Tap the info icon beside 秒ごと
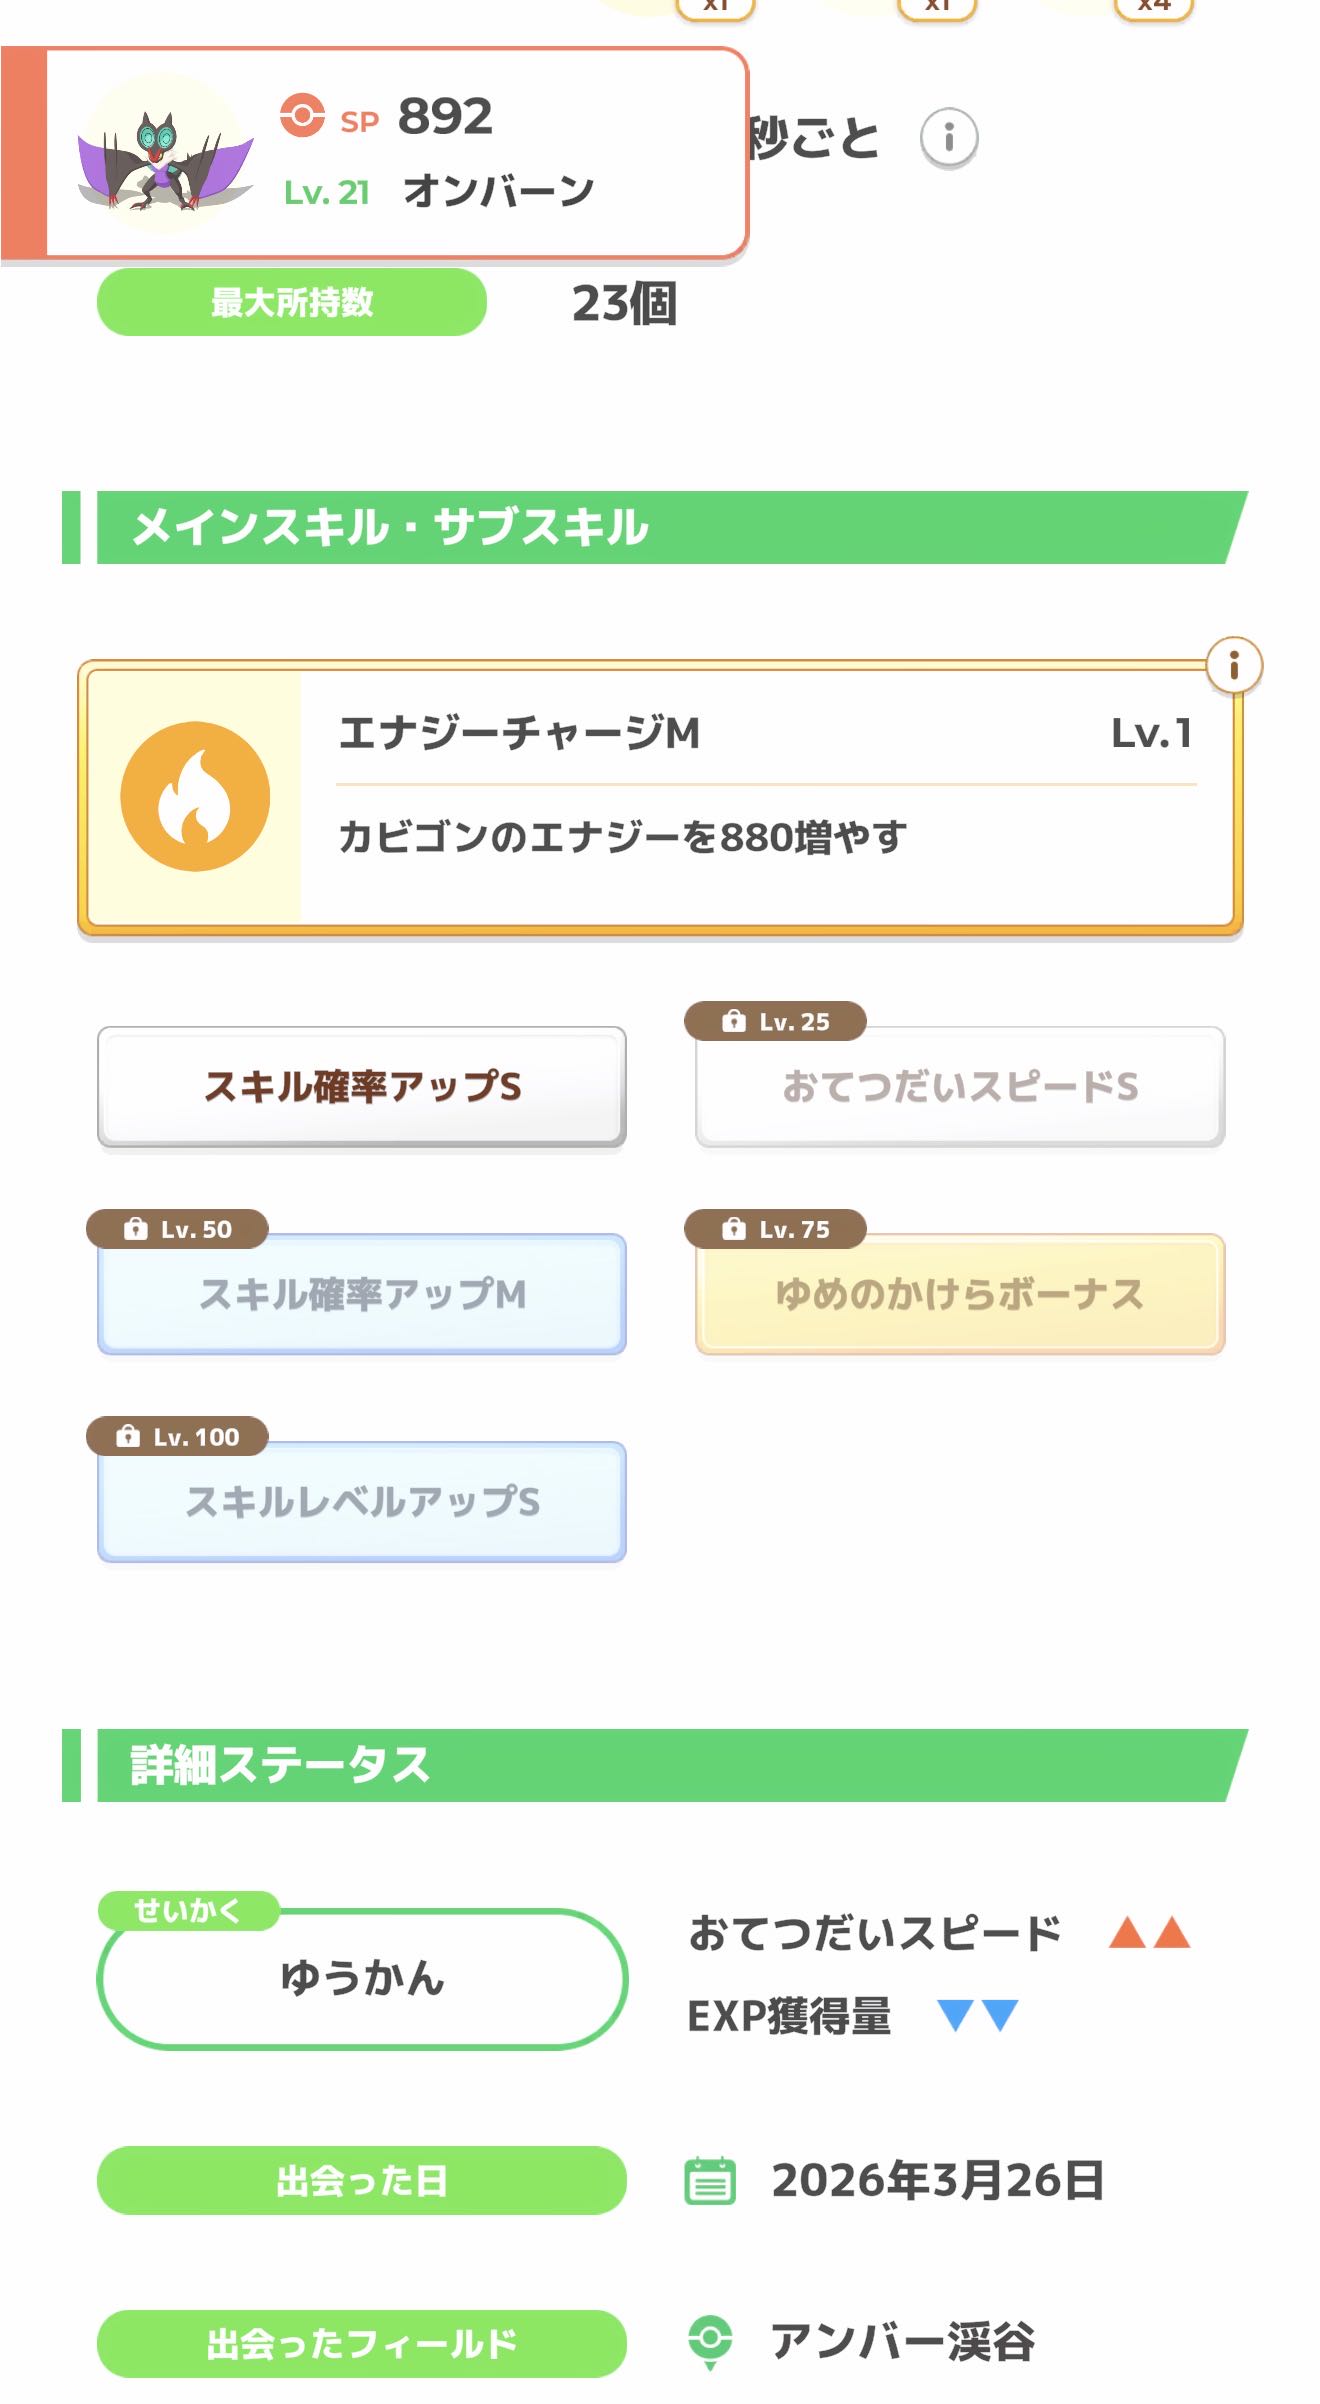The height and width of the screenshot is (2404, 1320). [948, 137]
